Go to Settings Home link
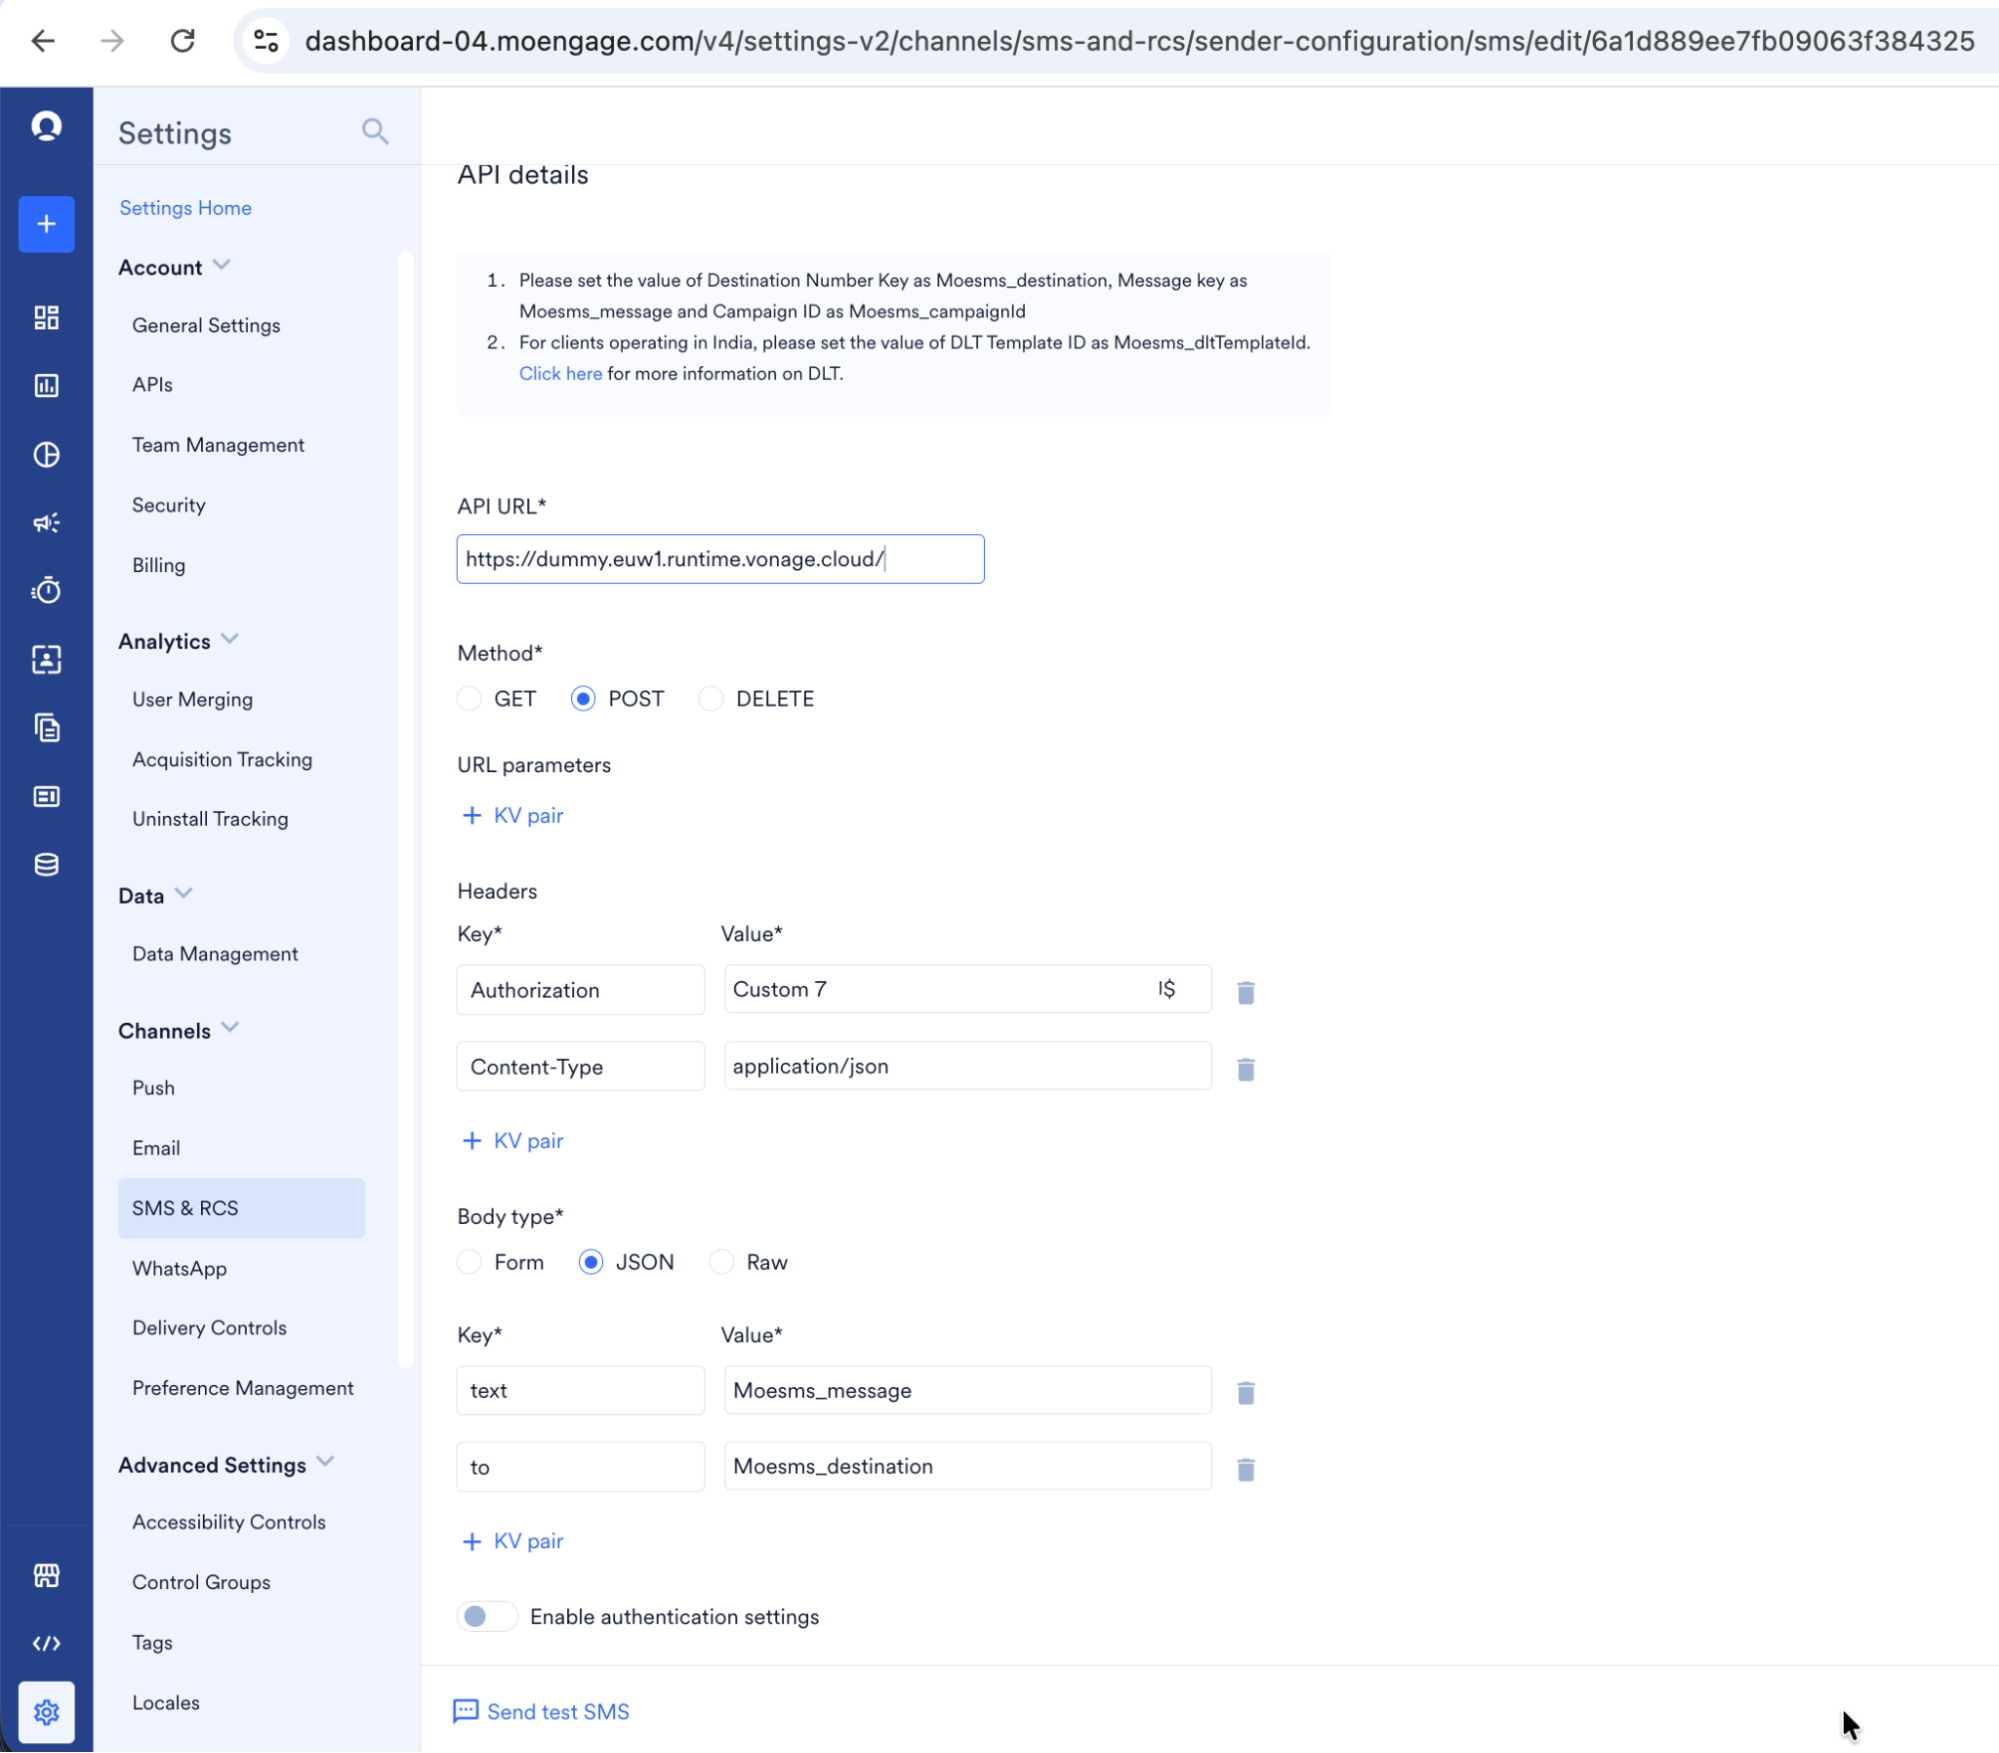The width and height of the screenshot is (1999, 1753). coord(185,208)
